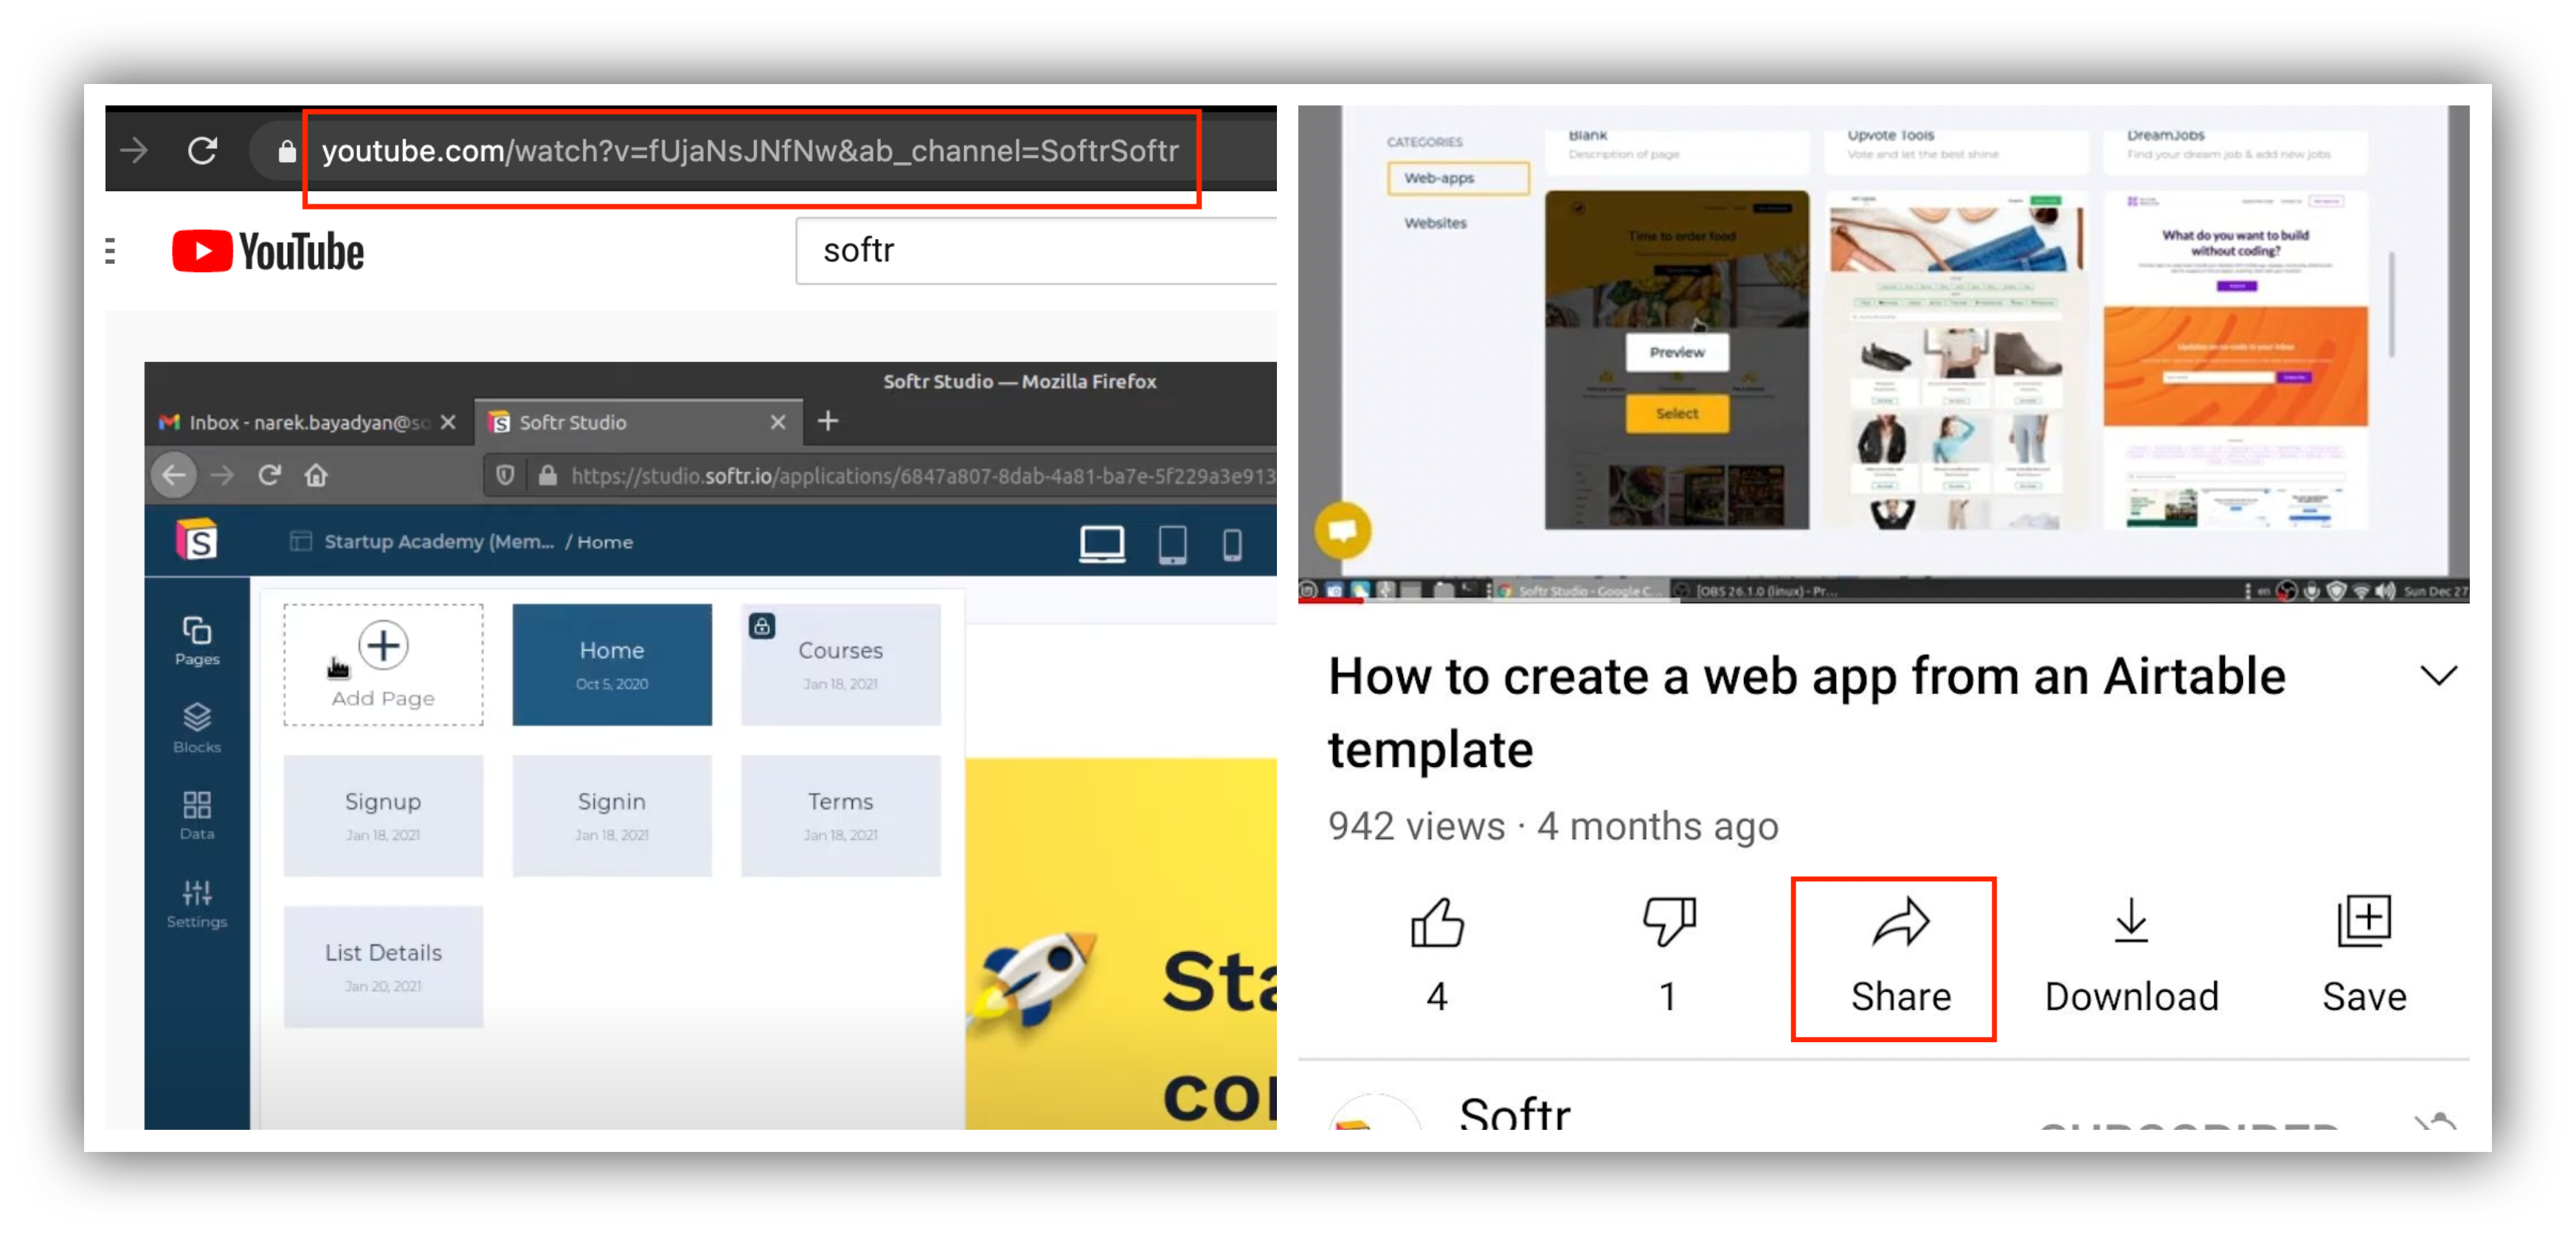2576x1236 pixels.
Task: Switch to desktop preview mode
Action: point(1101,544)
